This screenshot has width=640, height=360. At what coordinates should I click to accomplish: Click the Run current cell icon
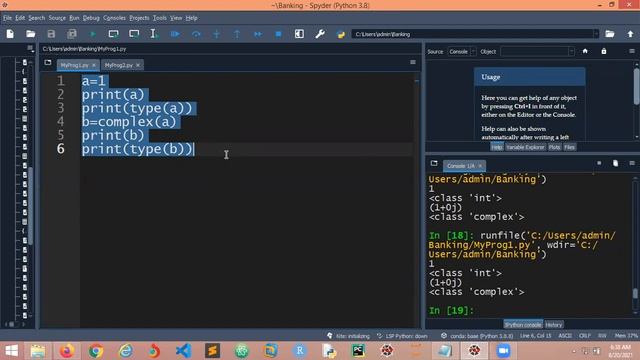click(x=113, y=34)
